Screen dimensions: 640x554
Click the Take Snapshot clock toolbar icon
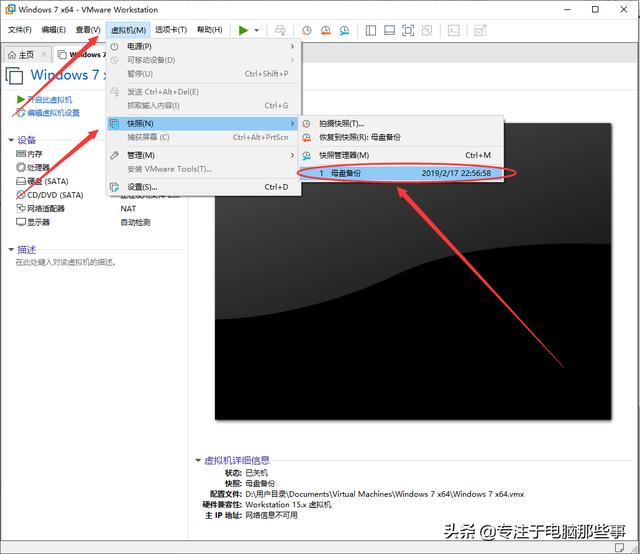pos(307,30)
